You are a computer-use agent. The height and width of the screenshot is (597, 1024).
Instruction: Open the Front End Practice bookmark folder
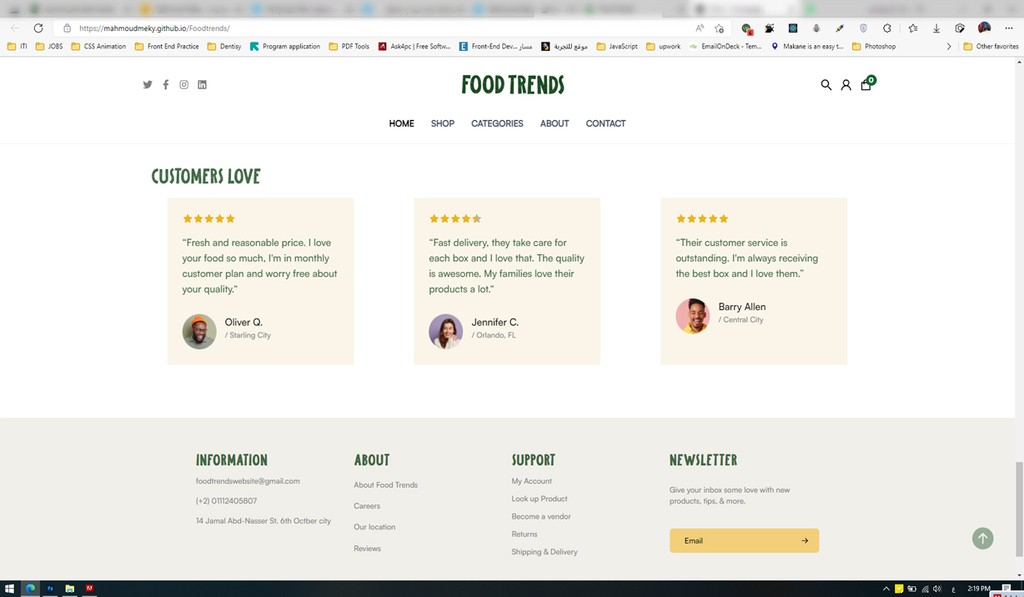click(167, 46)
